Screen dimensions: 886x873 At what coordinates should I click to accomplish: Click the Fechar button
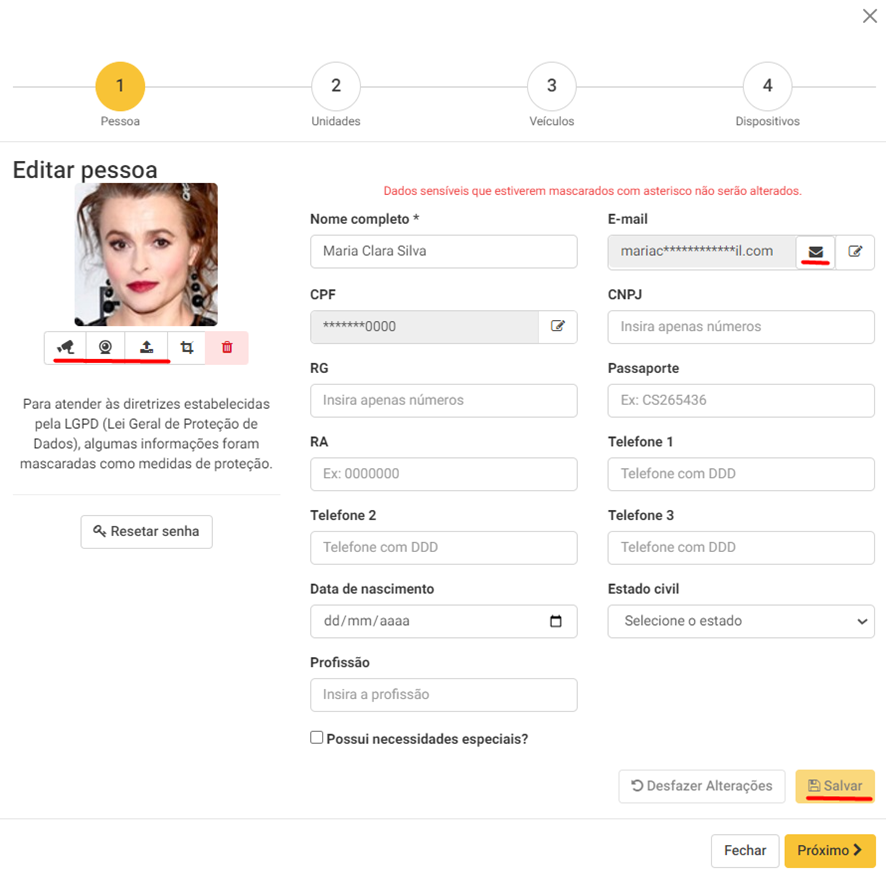point(745,850)
